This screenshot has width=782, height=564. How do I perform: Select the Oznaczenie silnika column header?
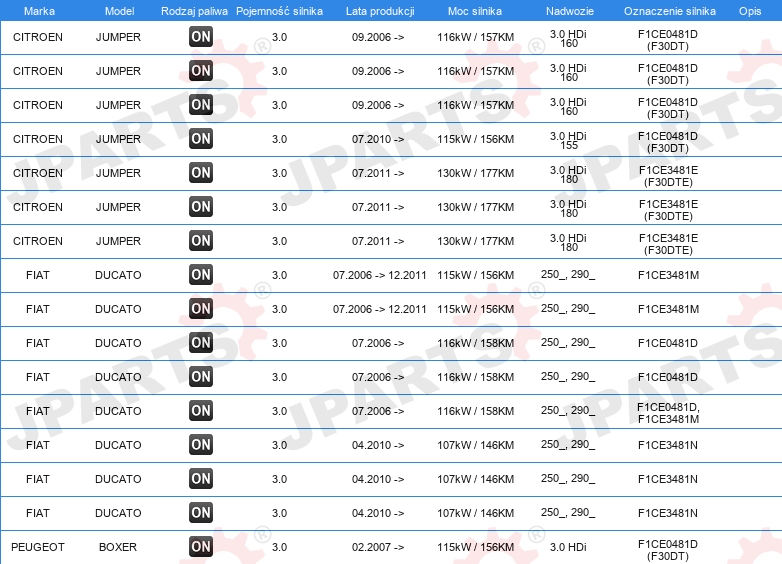pyautogui.click(x=670, y=11)
